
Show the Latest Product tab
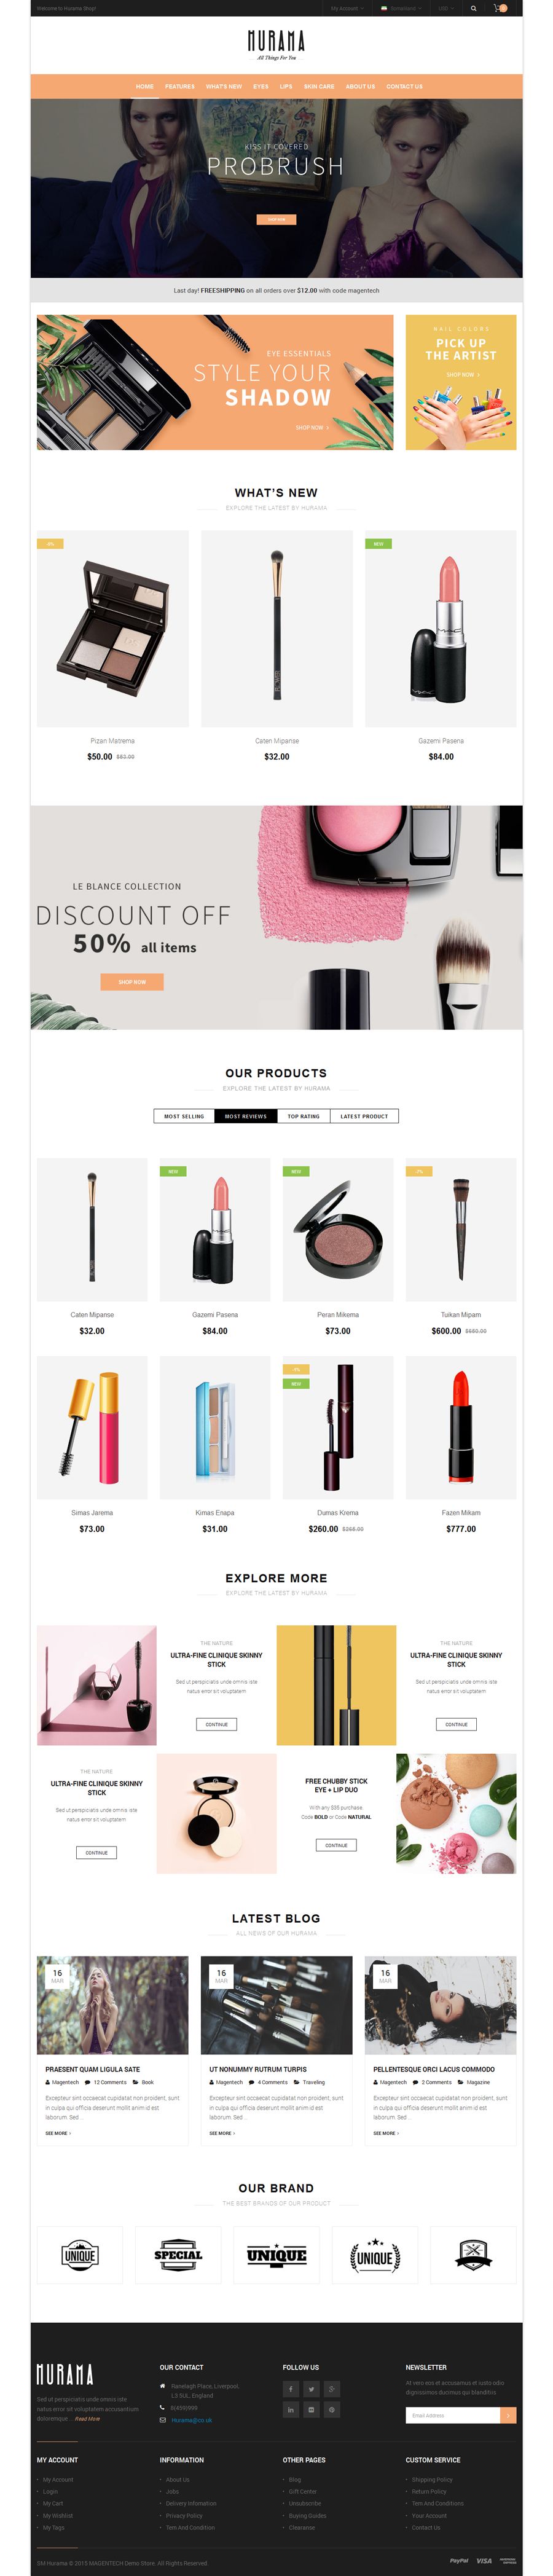coord(364,1116)
